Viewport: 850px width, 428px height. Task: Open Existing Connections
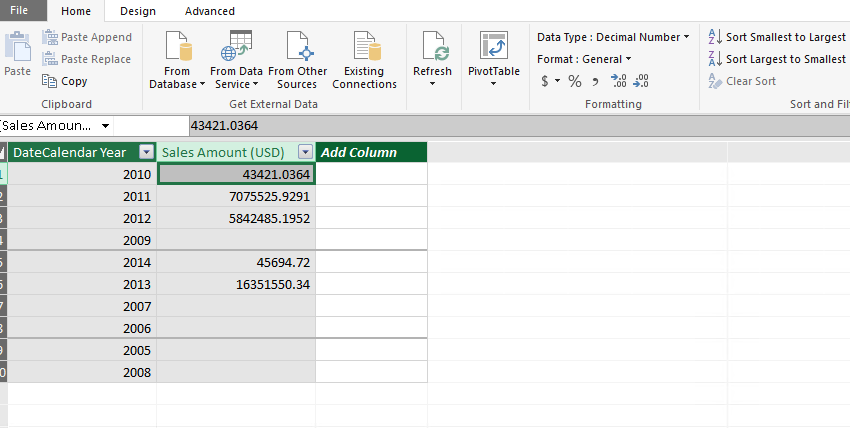point(365,61)
